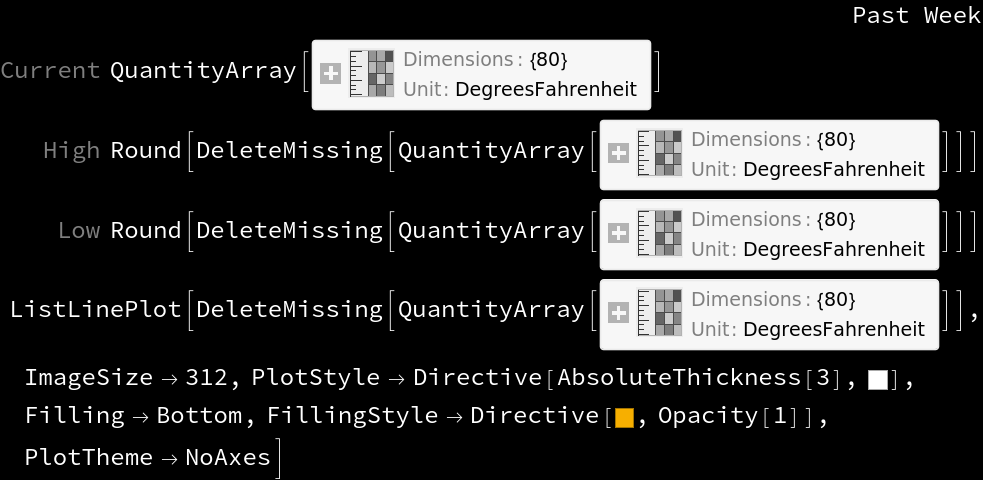Click the ListLinePlot array grid icon
Screen dimensions: 983x480
660,314
